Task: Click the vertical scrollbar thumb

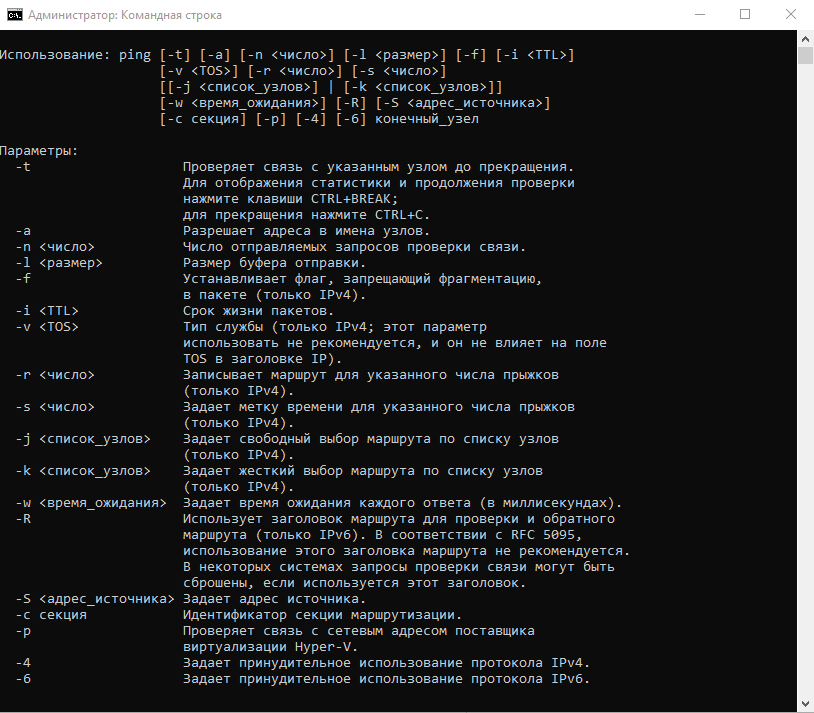Action: tap(805, 55)
